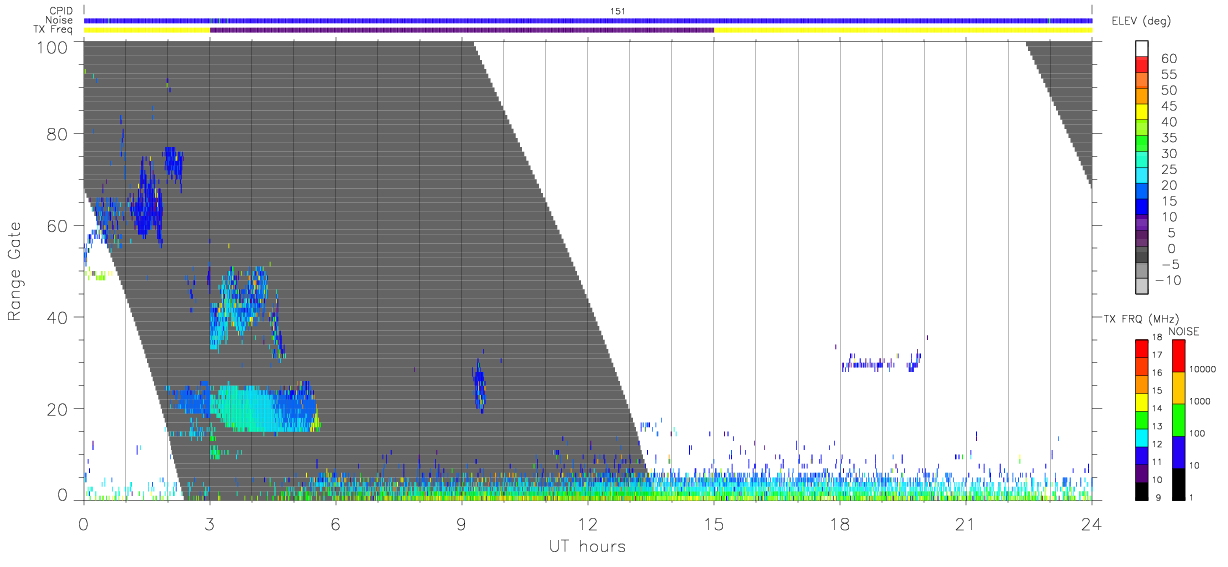Select the cyan 12–13 MHz TX FRQ swatch
The width and height of the screenshot is (1228, 567).
click(x=1141, y=436)
